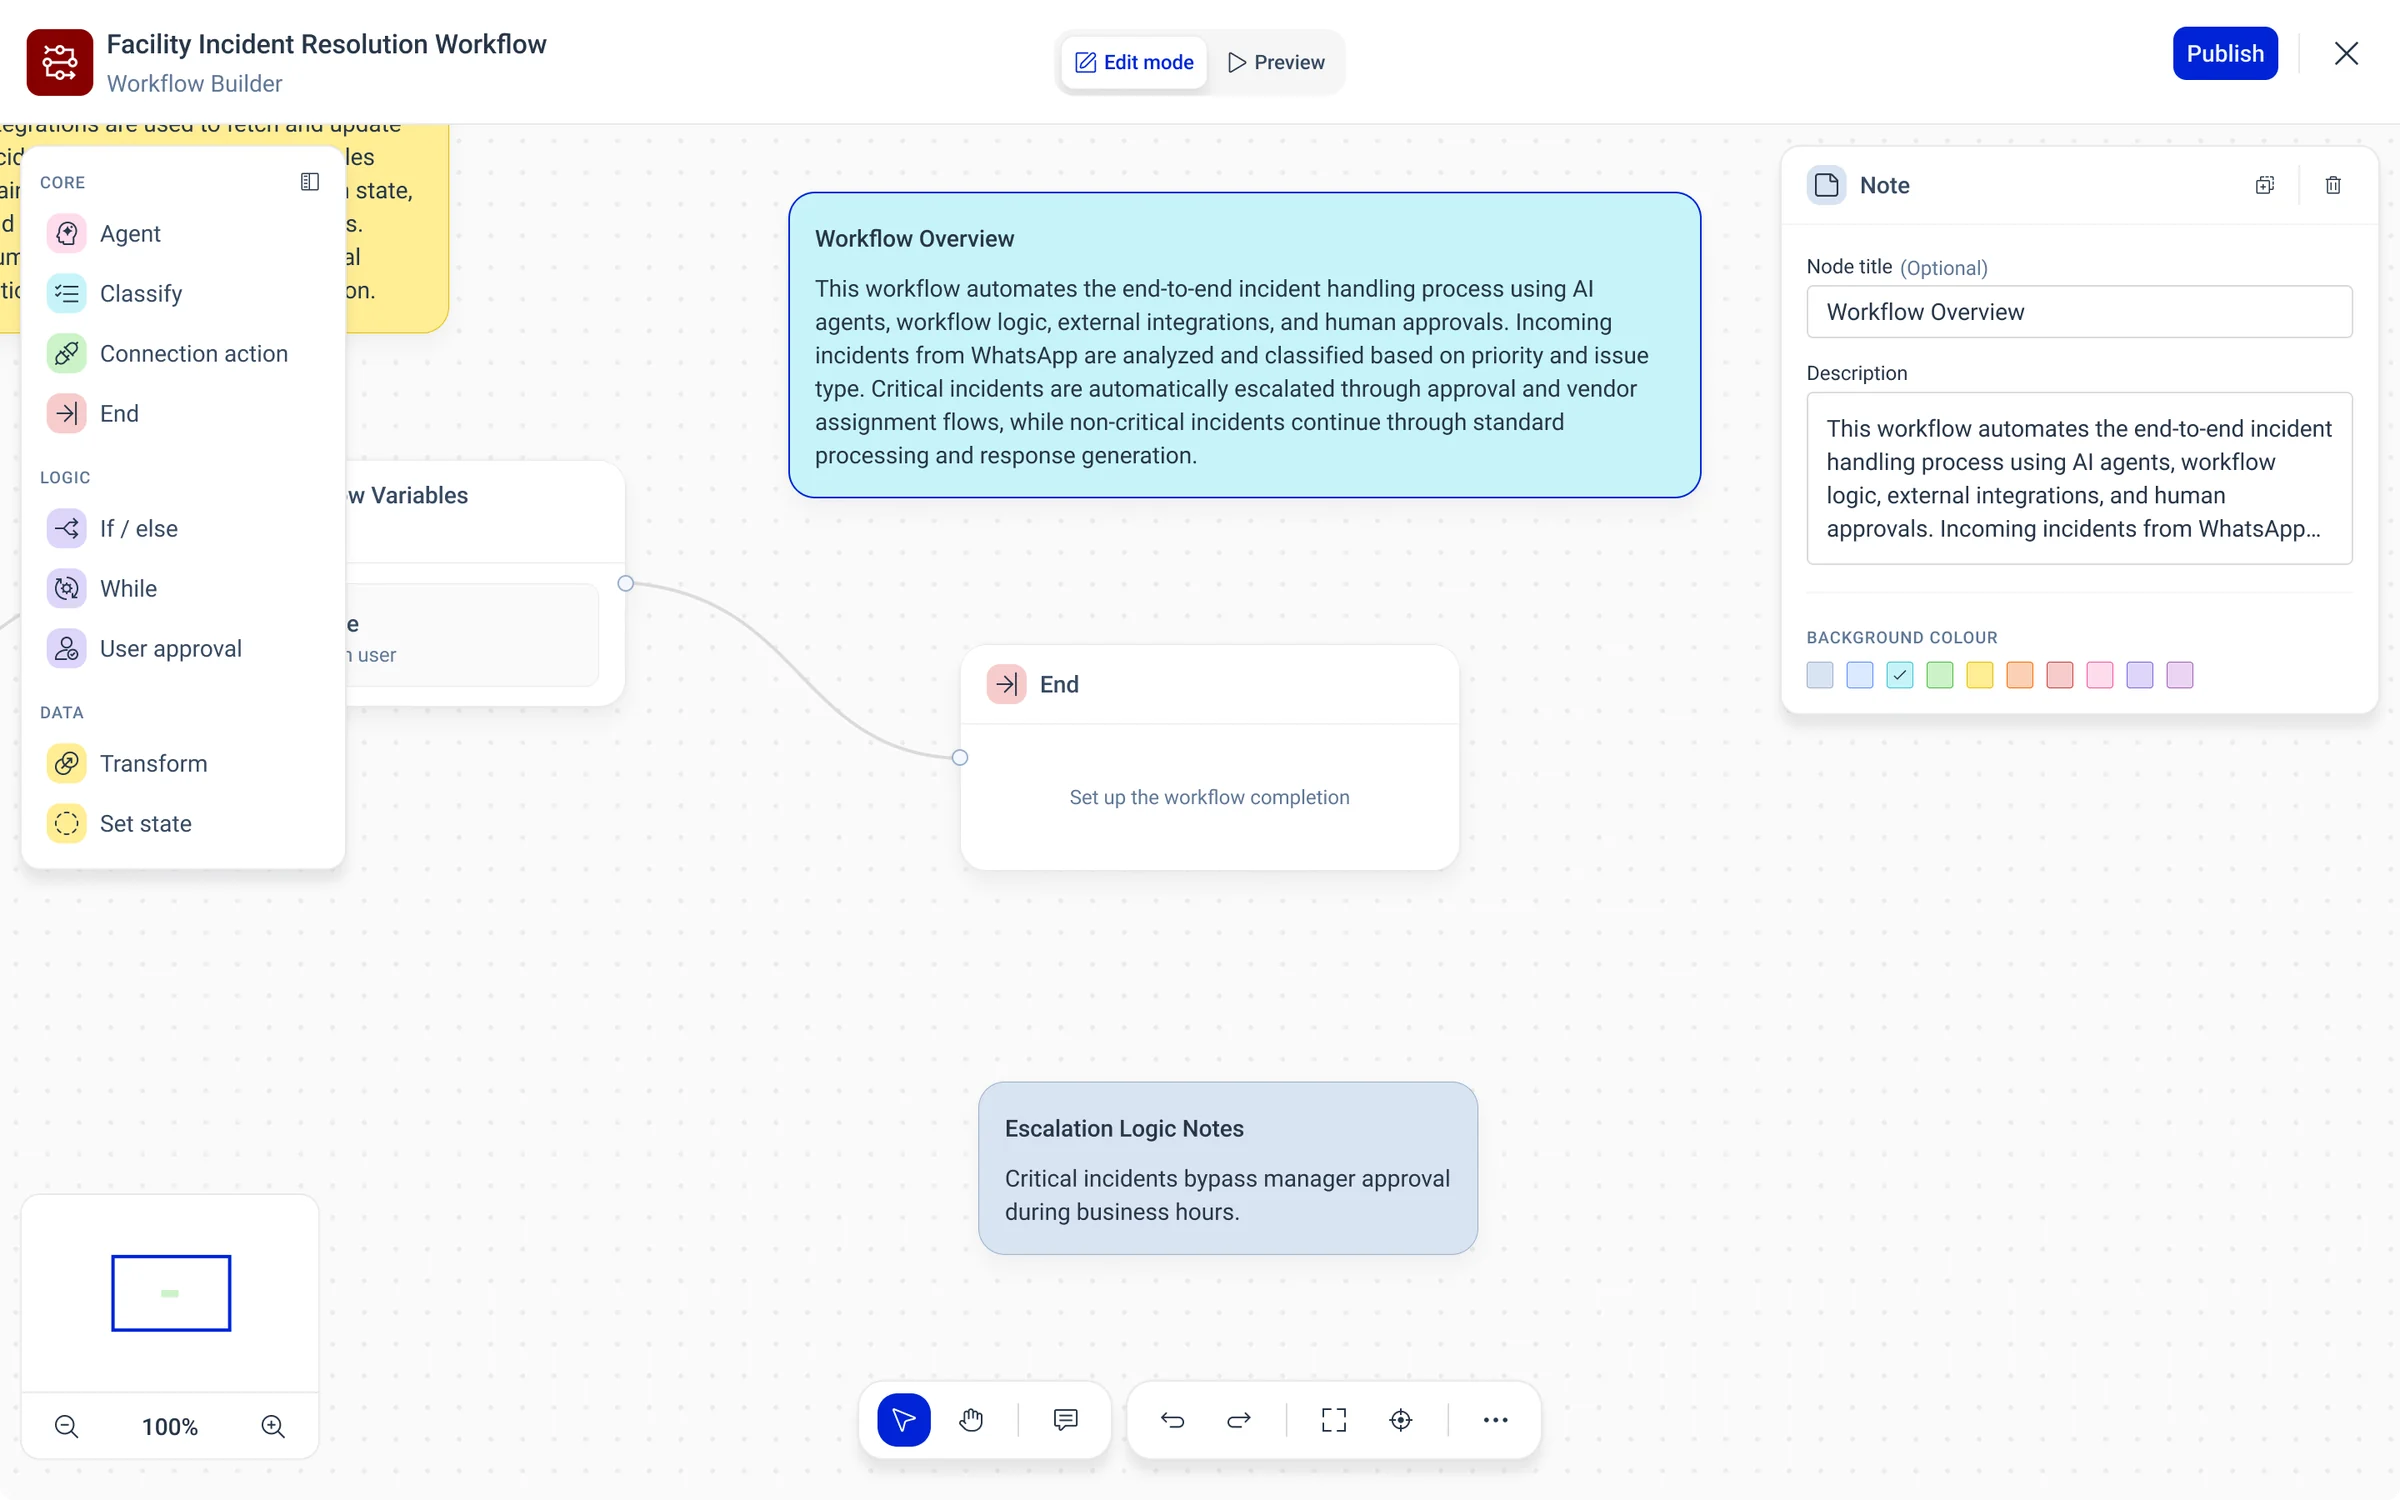2400x1500 pixels.
Task: Switch to Preview tab
Action: (1276, 62)
